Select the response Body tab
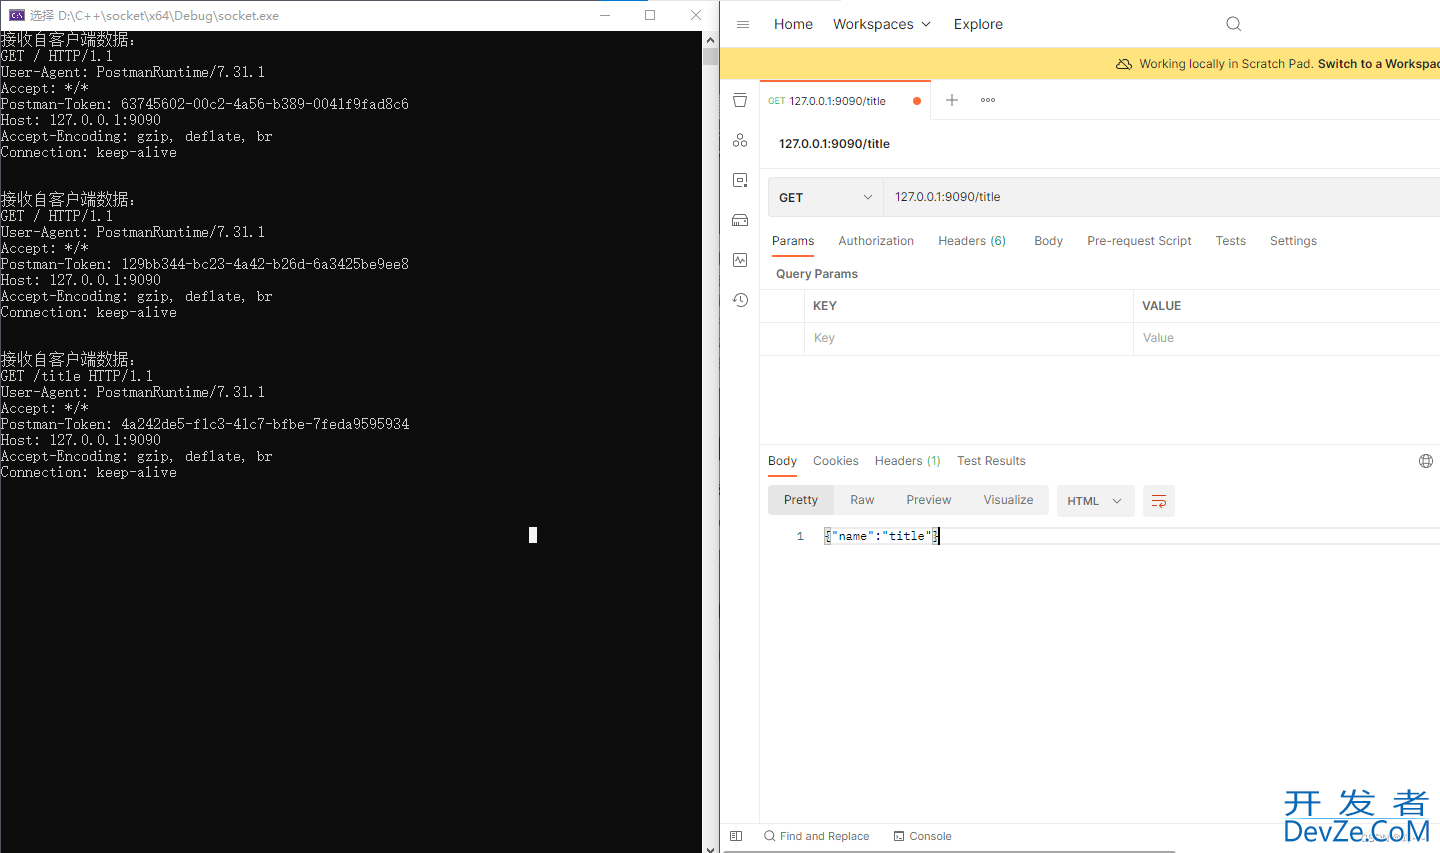 [x=782, y=461]
